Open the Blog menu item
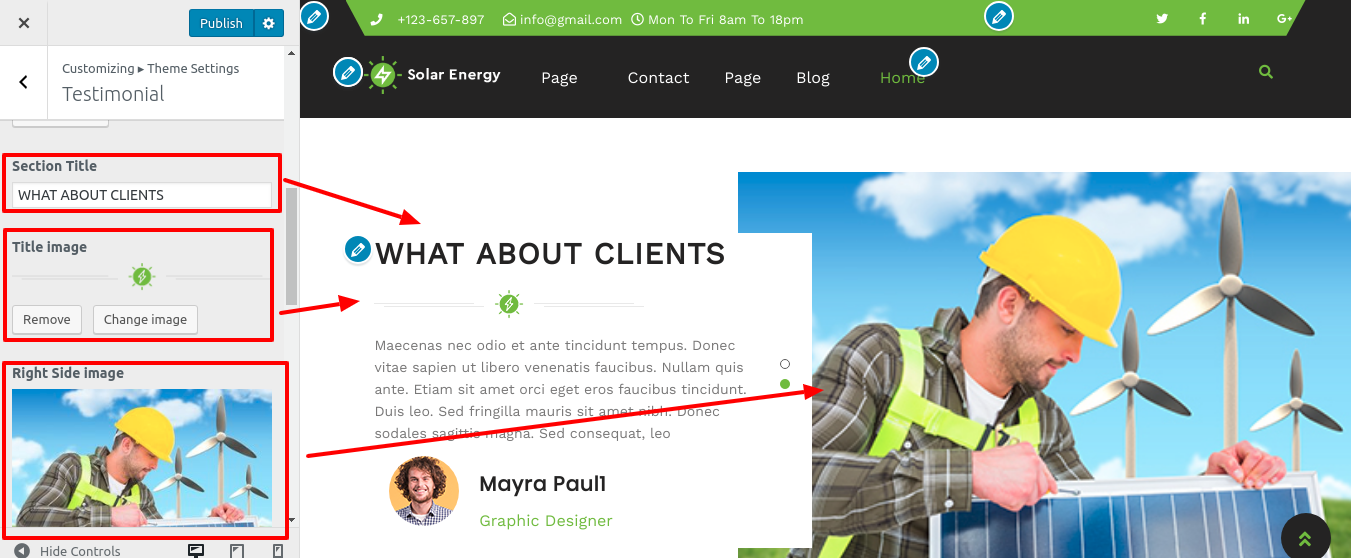The image size is (1351, 558). point(813,78)
